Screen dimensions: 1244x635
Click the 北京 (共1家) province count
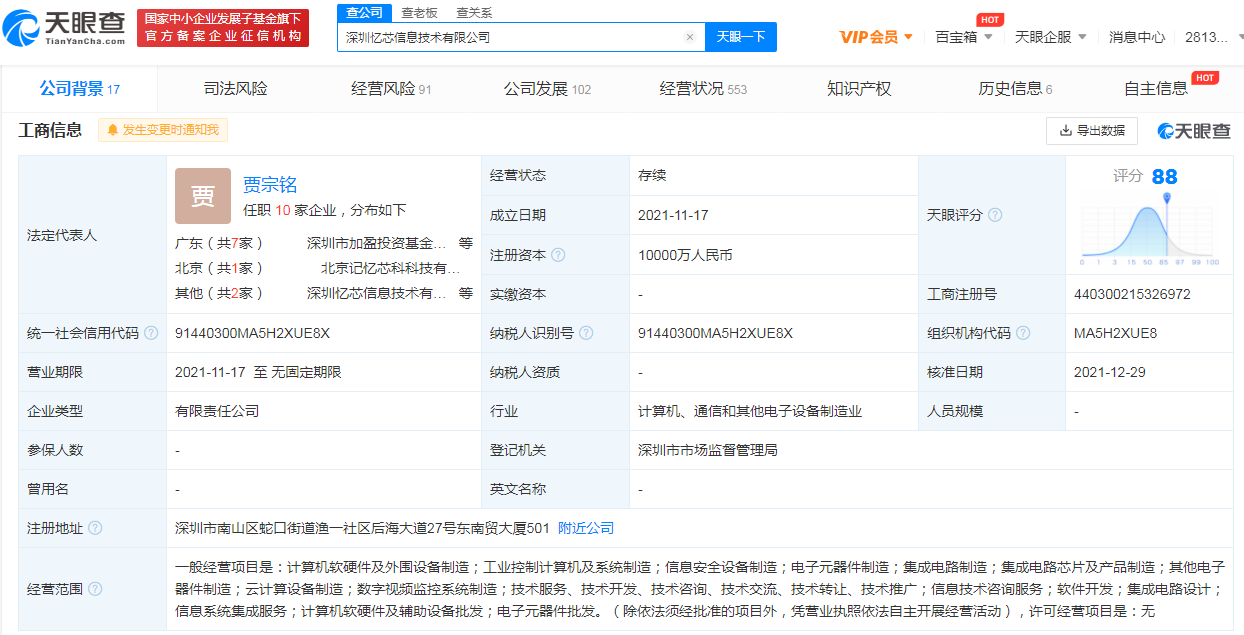[x=220, y=268]
